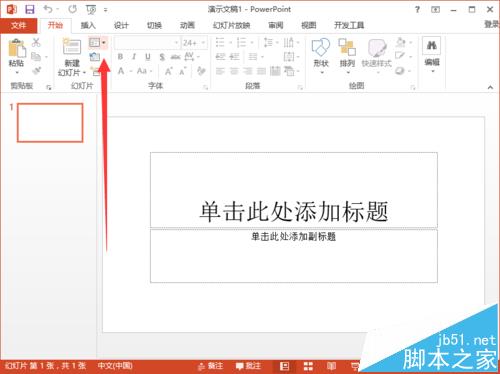Viewport: 500px width, 374px height.
Task: Collapse the ribbon with the chevron
Action: [x=490, y=87]
